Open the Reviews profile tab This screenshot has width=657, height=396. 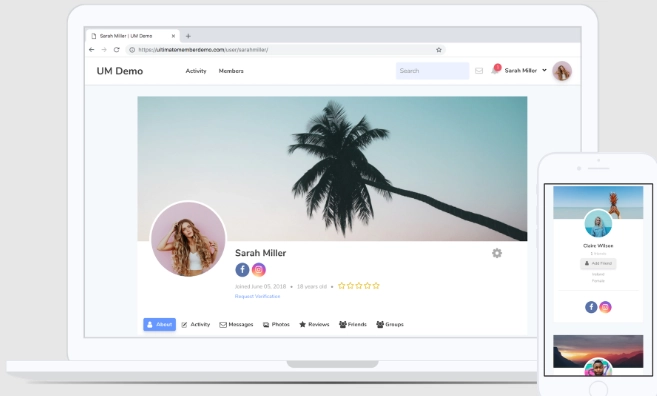(314, 324)
